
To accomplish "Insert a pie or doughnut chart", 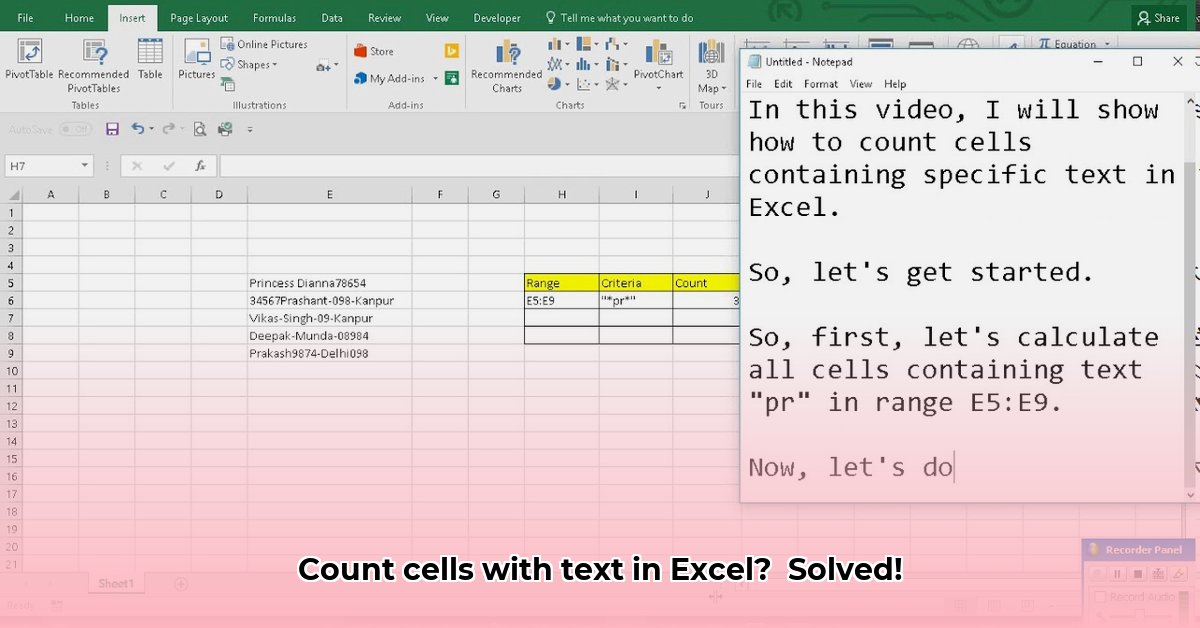I will 559,84.
